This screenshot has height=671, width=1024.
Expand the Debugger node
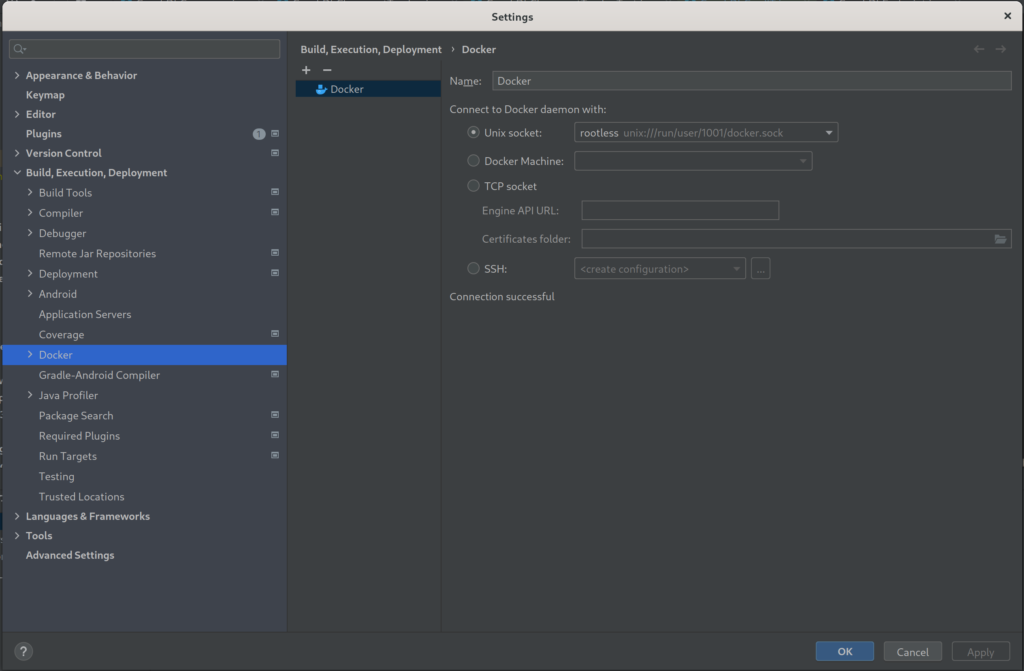tap(30, 233)
